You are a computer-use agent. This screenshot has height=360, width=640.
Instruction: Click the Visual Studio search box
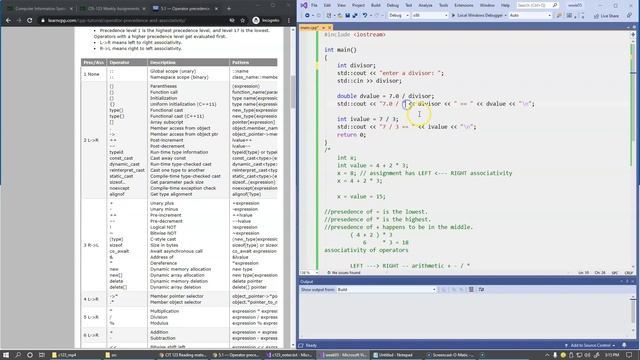pyautogui.click(x=537, y=5)
